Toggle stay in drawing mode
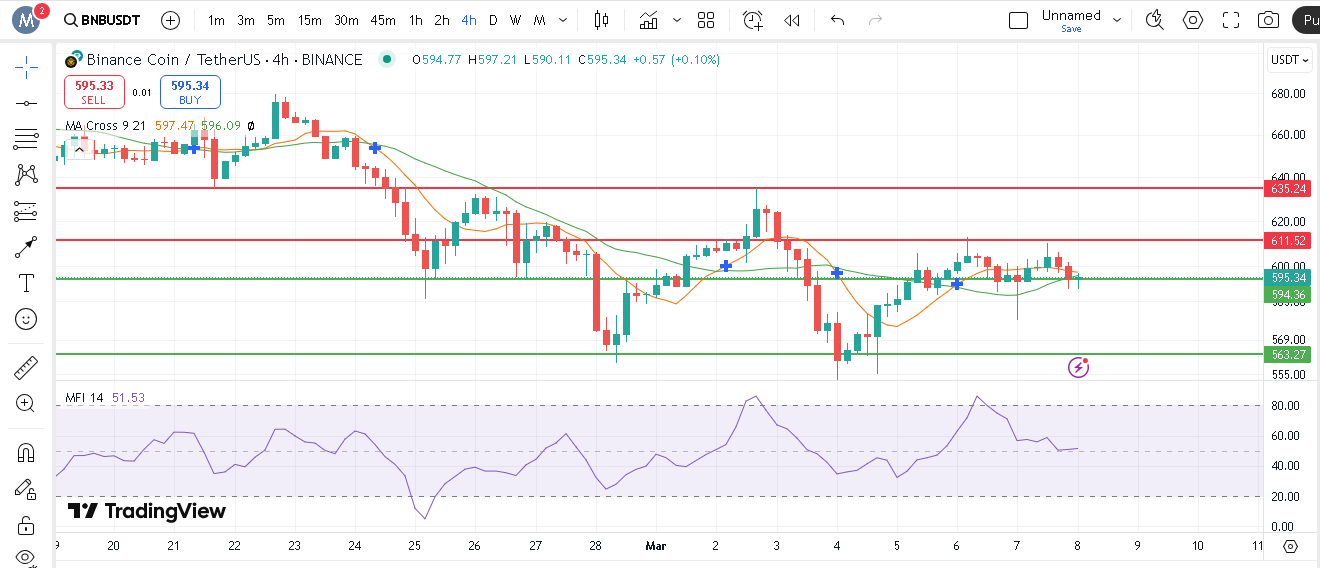The image size is (1320, 568). tap(26, 489)
